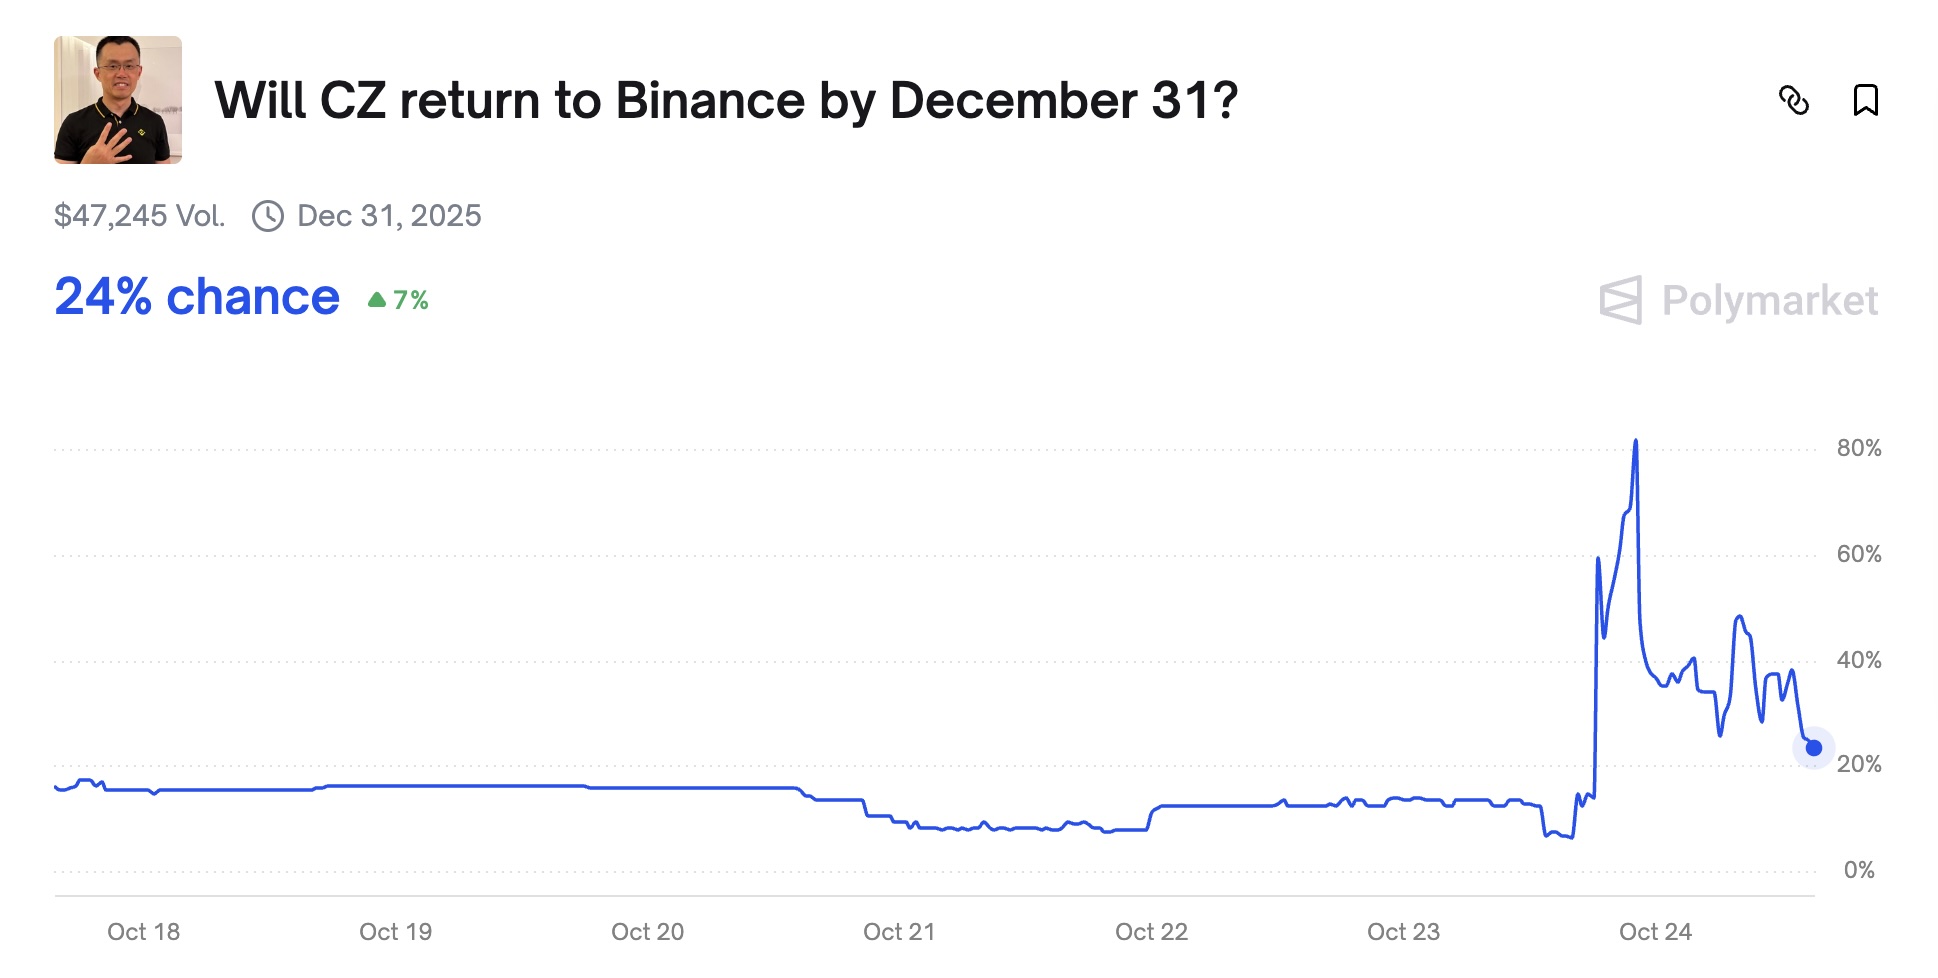
Task: Expand the 24% chance breakdown
Action: tap(196, 296)
